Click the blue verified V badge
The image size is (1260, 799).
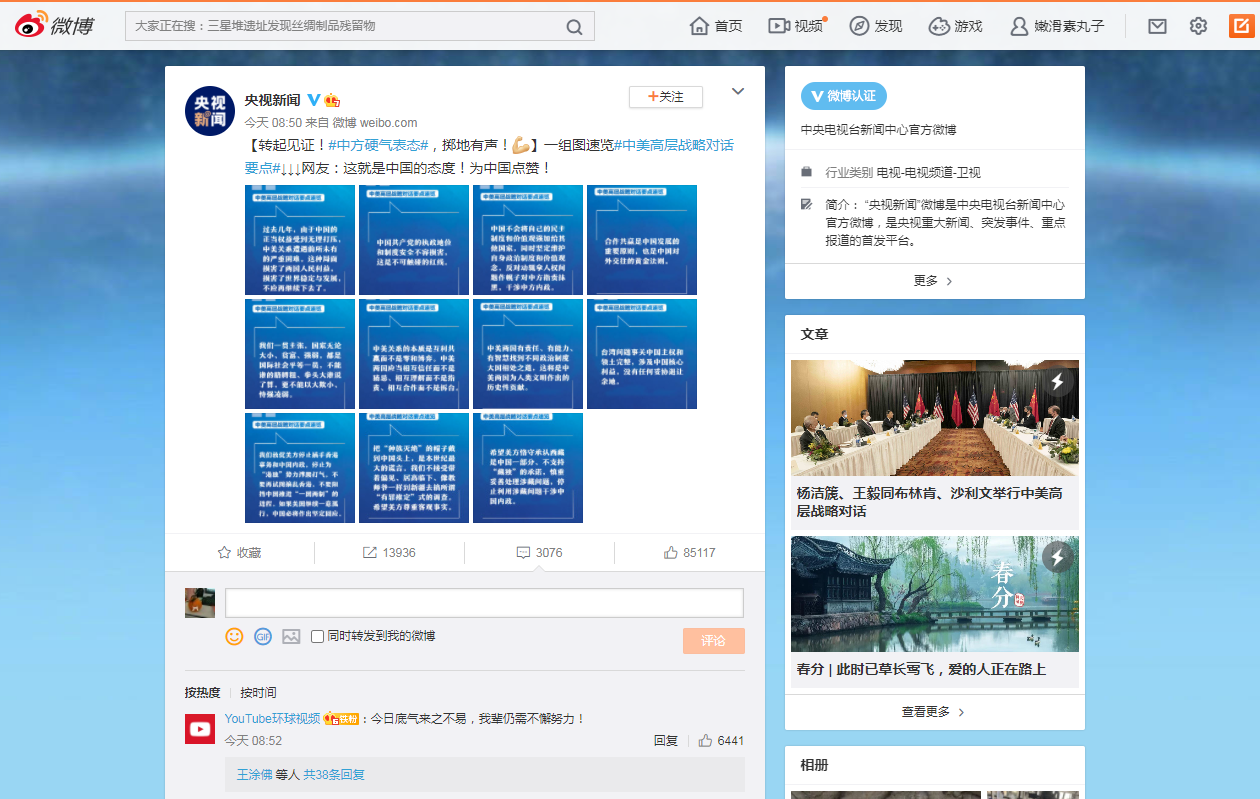(x=313, y=100)
